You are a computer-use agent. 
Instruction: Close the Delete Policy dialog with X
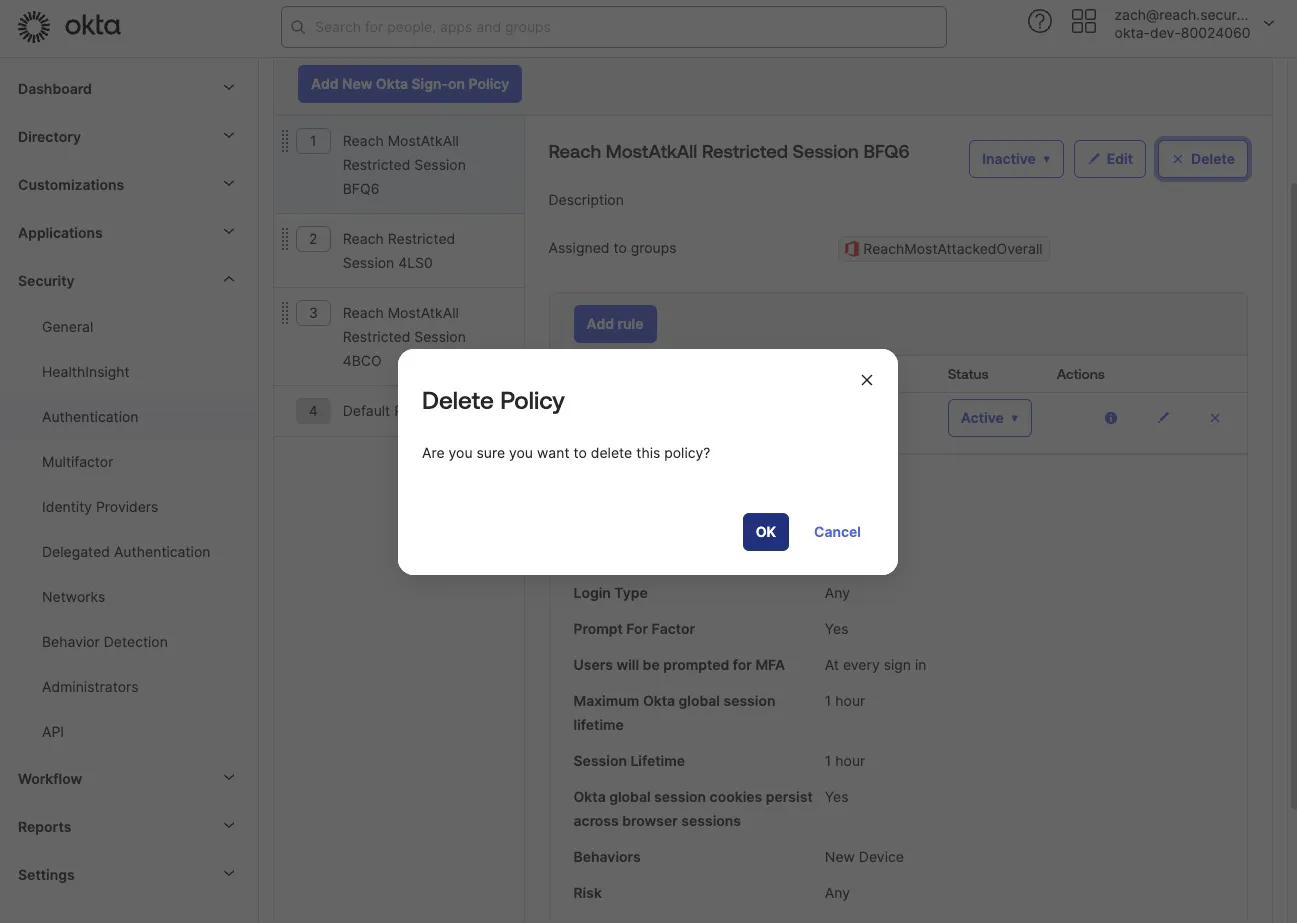[867, 380]
